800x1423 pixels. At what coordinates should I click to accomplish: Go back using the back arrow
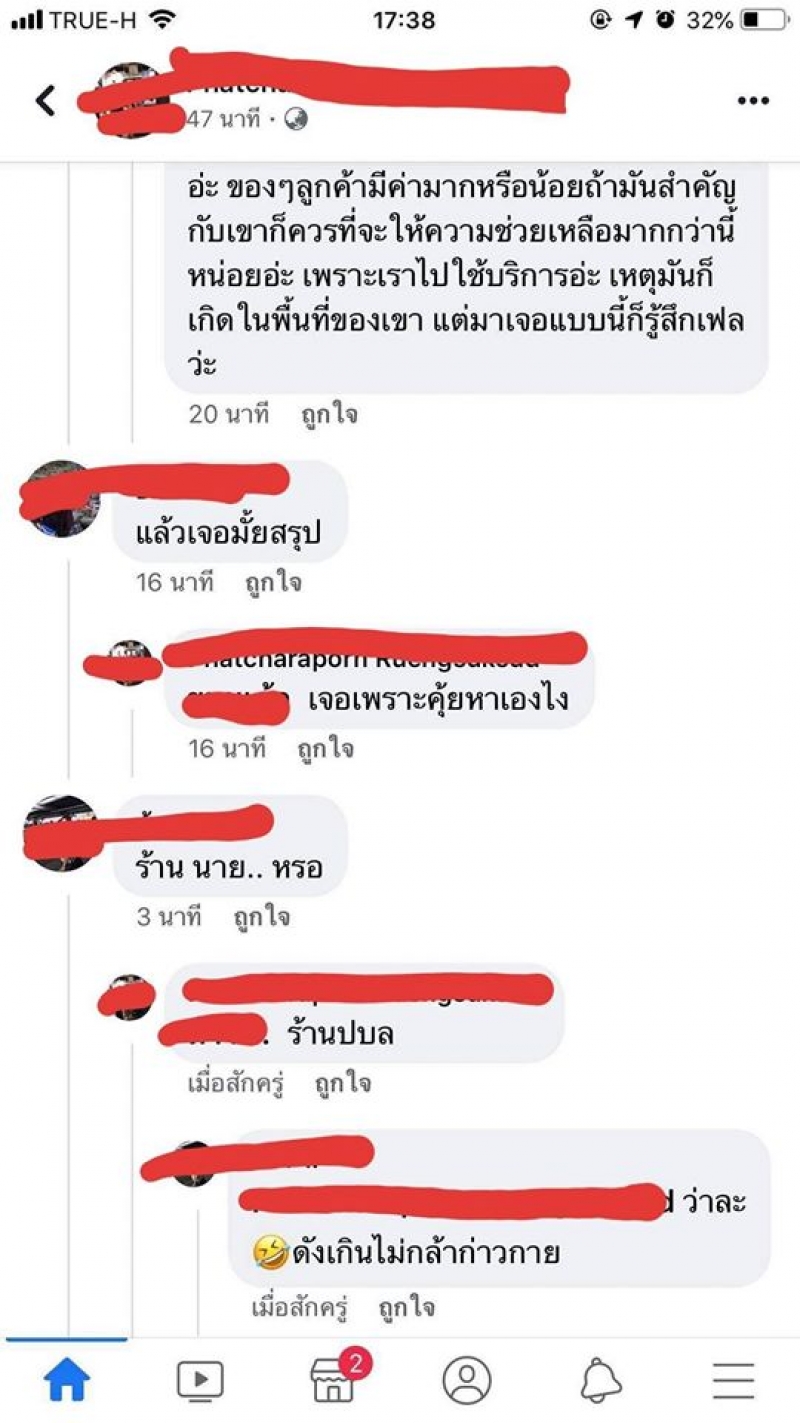[46, 101]
